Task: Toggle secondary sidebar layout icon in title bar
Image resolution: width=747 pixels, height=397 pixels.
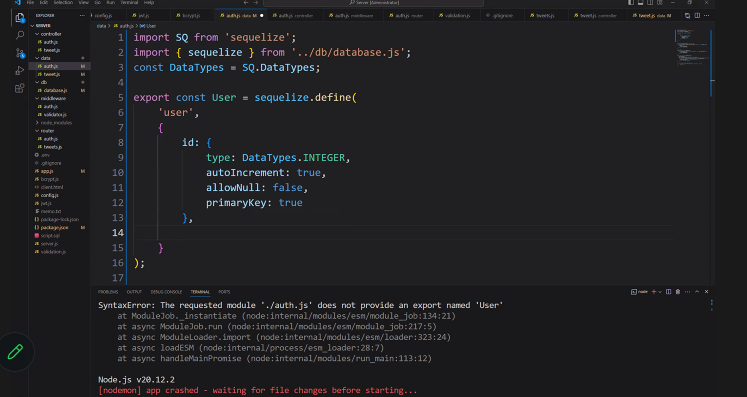Action: [650, 2]
